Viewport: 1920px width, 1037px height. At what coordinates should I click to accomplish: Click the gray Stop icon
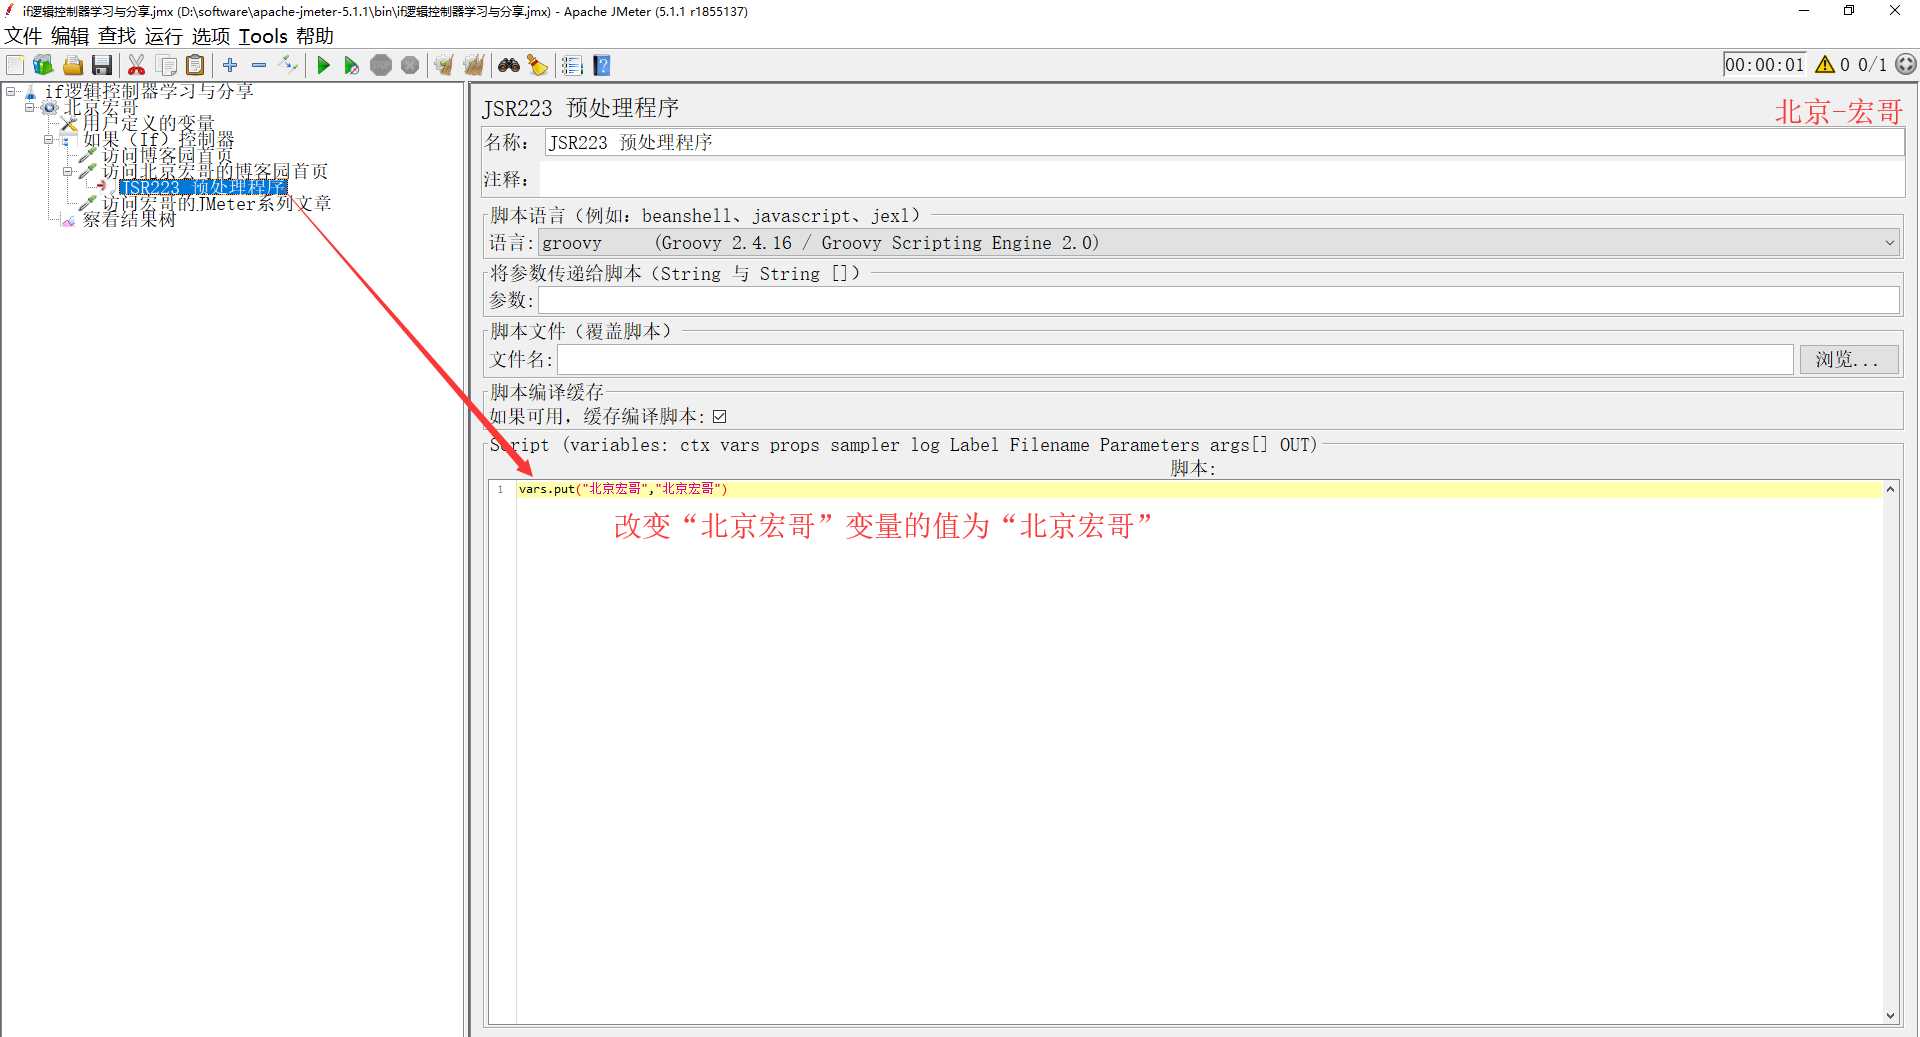coord(381,65)
